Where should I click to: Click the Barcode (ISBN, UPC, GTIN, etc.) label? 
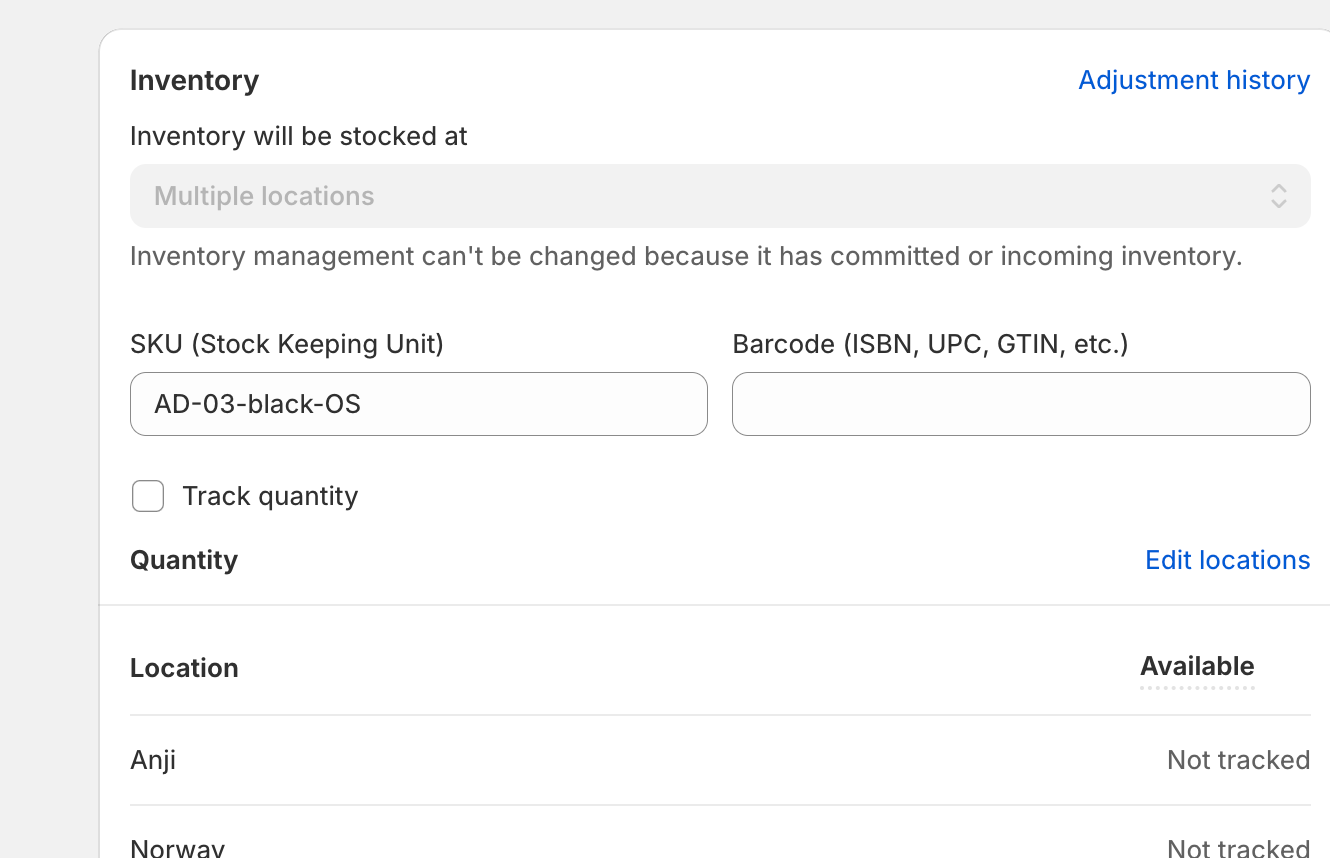pos(930,344)
